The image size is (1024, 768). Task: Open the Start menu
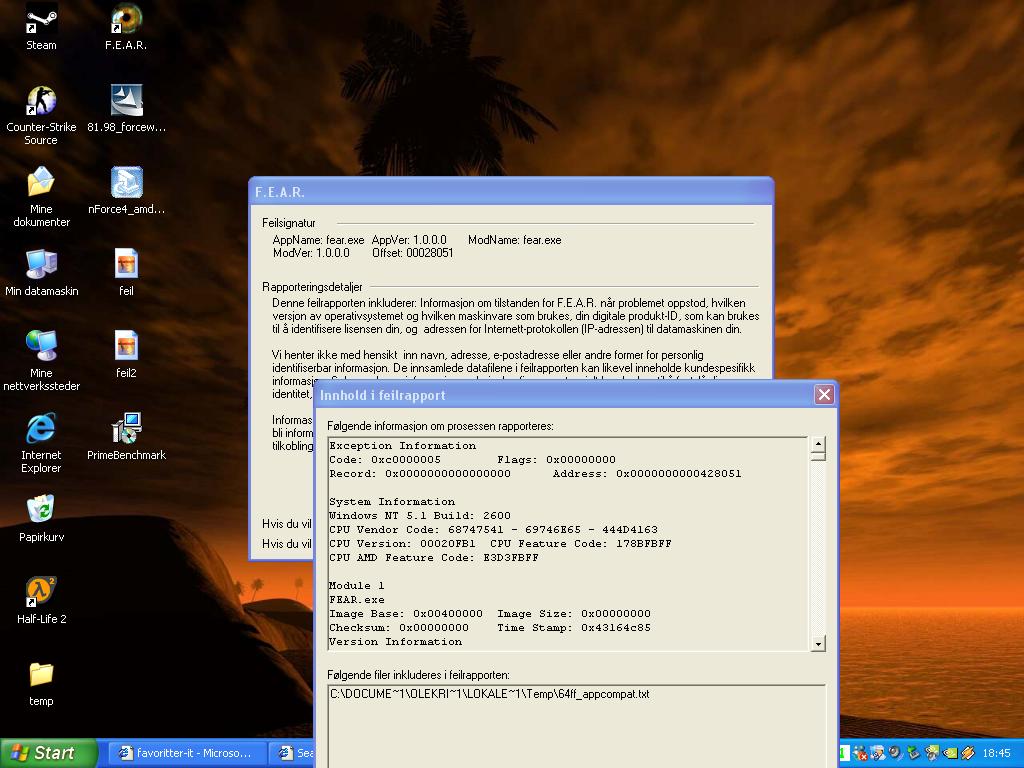(48, 753)
